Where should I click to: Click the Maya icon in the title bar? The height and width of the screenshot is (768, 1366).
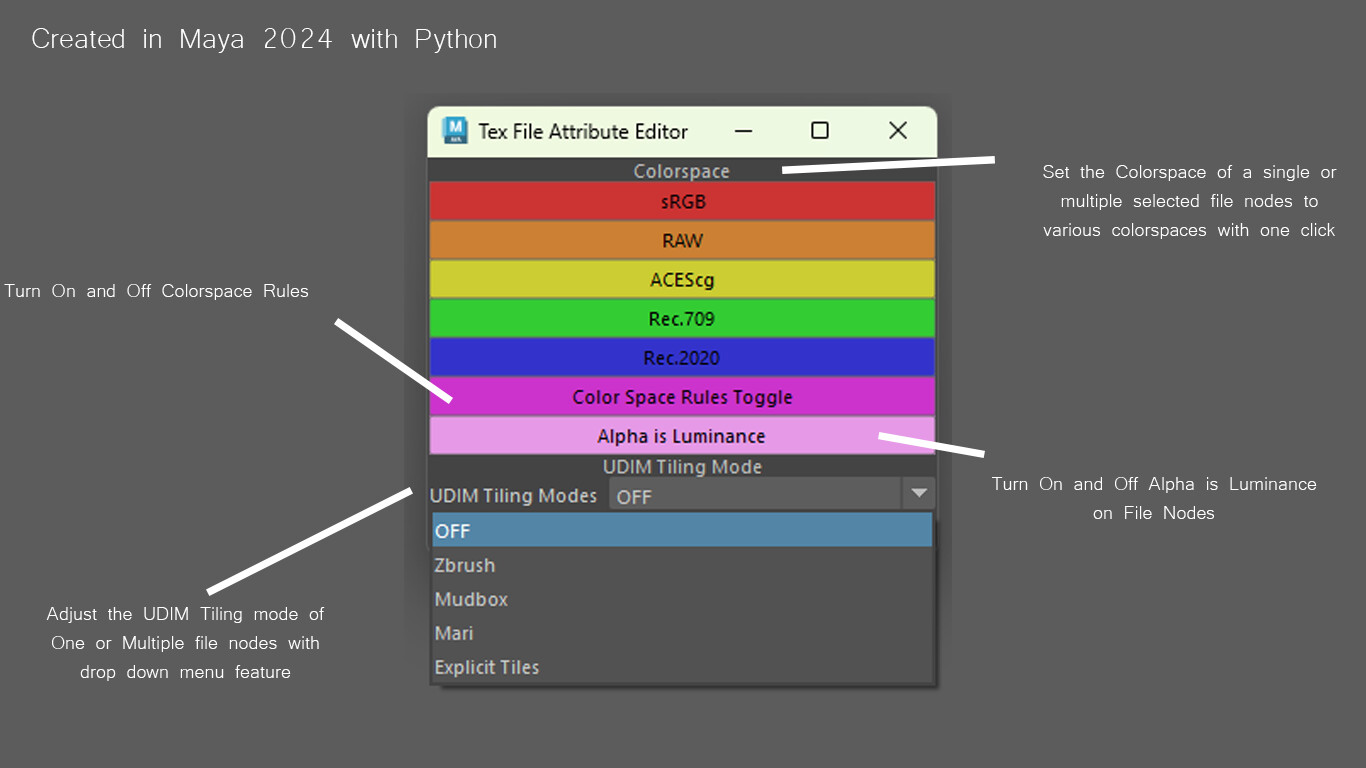point(455,131)
